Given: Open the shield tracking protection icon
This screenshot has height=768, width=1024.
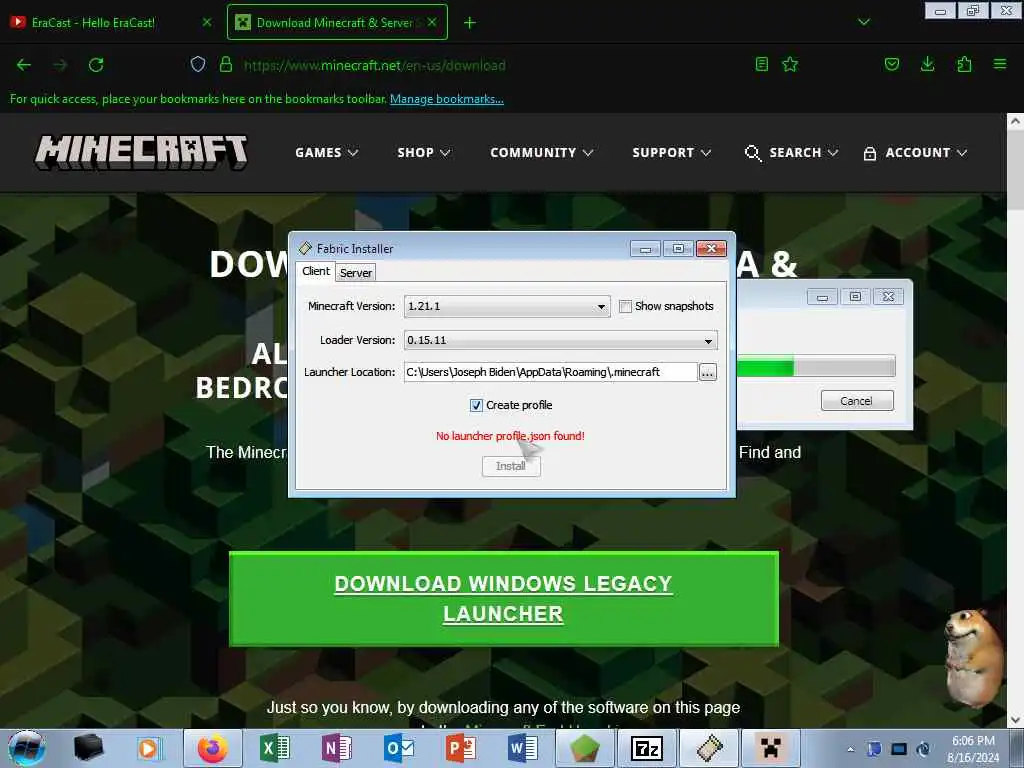Looking at the screenshot, I should point(198,65).
